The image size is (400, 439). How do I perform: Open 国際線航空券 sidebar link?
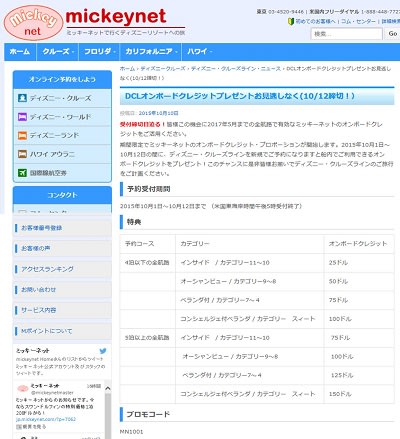click(48, 173)
